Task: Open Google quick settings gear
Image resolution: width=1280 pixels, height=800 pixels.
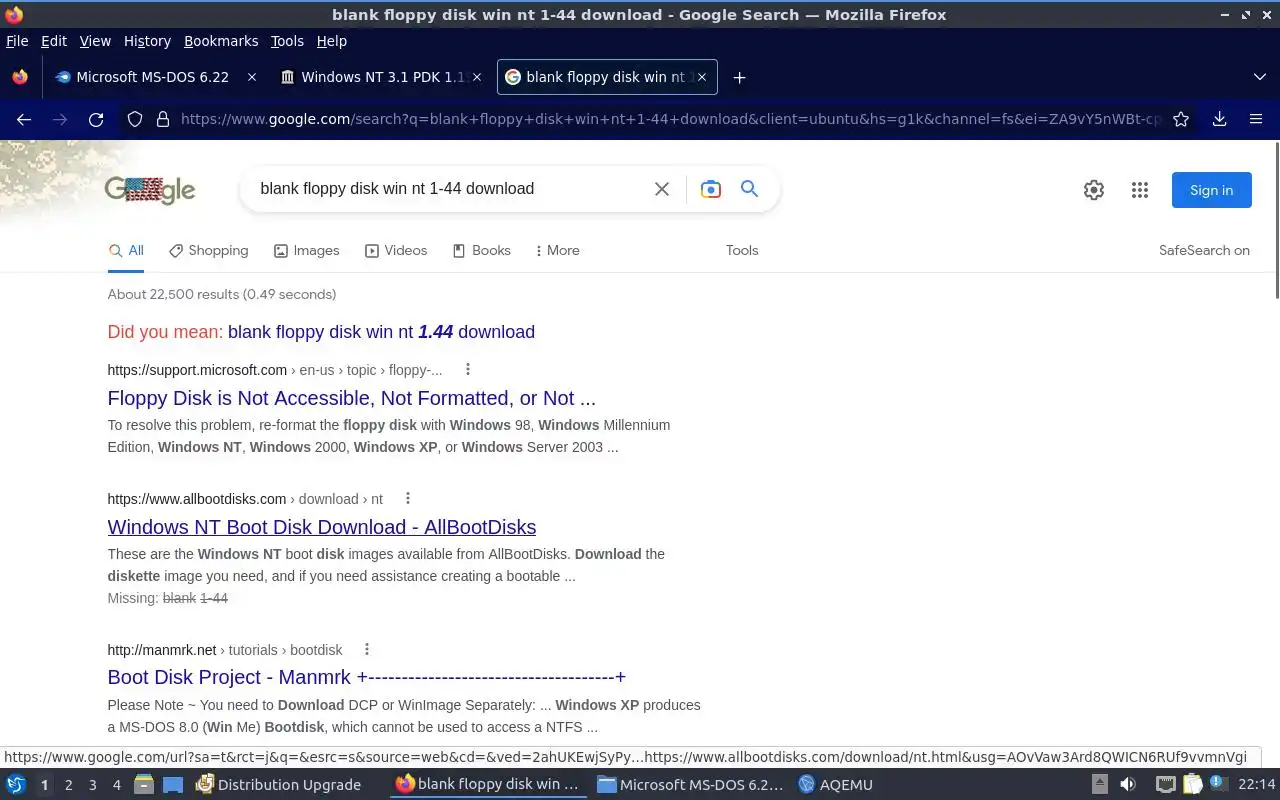Action: pyautogui.click(x=1094, y=190)
